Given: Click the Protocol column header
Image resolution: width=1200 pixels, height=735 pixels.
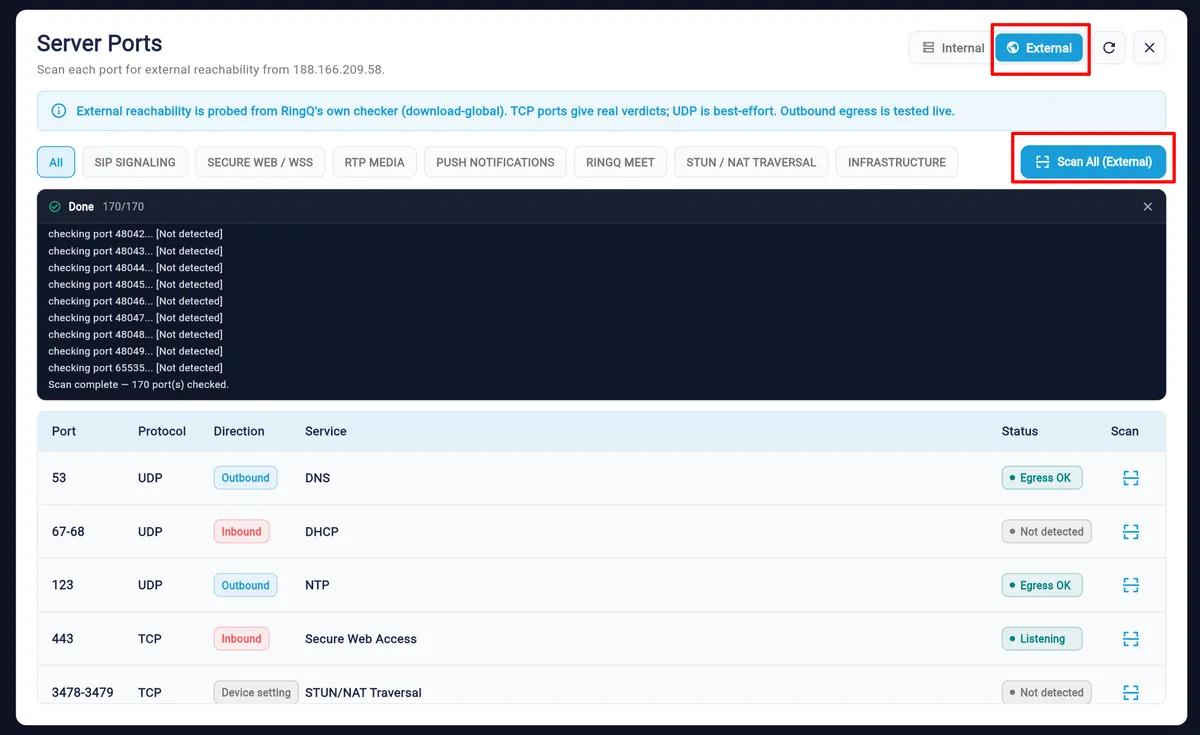Looking at the screenshot, I should [x=162, y=431].
